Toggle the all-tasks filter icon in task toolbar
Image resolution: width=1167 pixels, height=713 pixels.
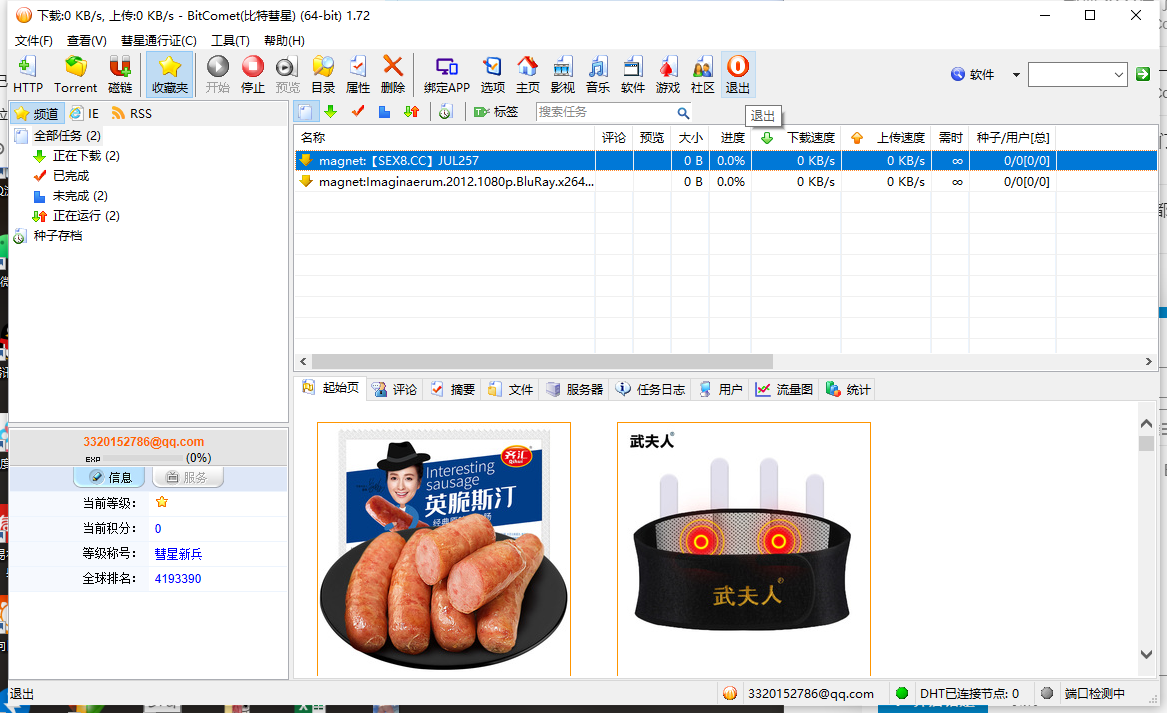click(305, 112)
